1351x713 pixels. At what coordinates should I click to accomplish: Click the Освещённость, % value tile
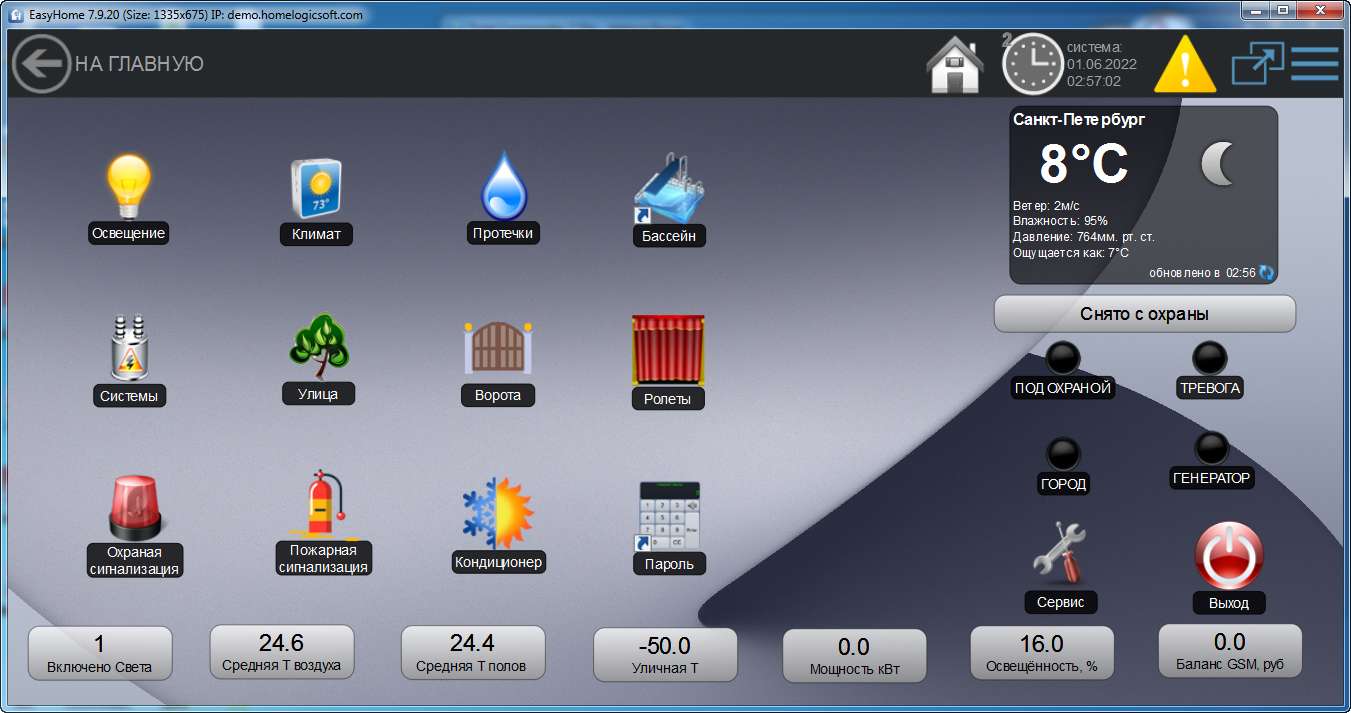(x=1042, y=654)
